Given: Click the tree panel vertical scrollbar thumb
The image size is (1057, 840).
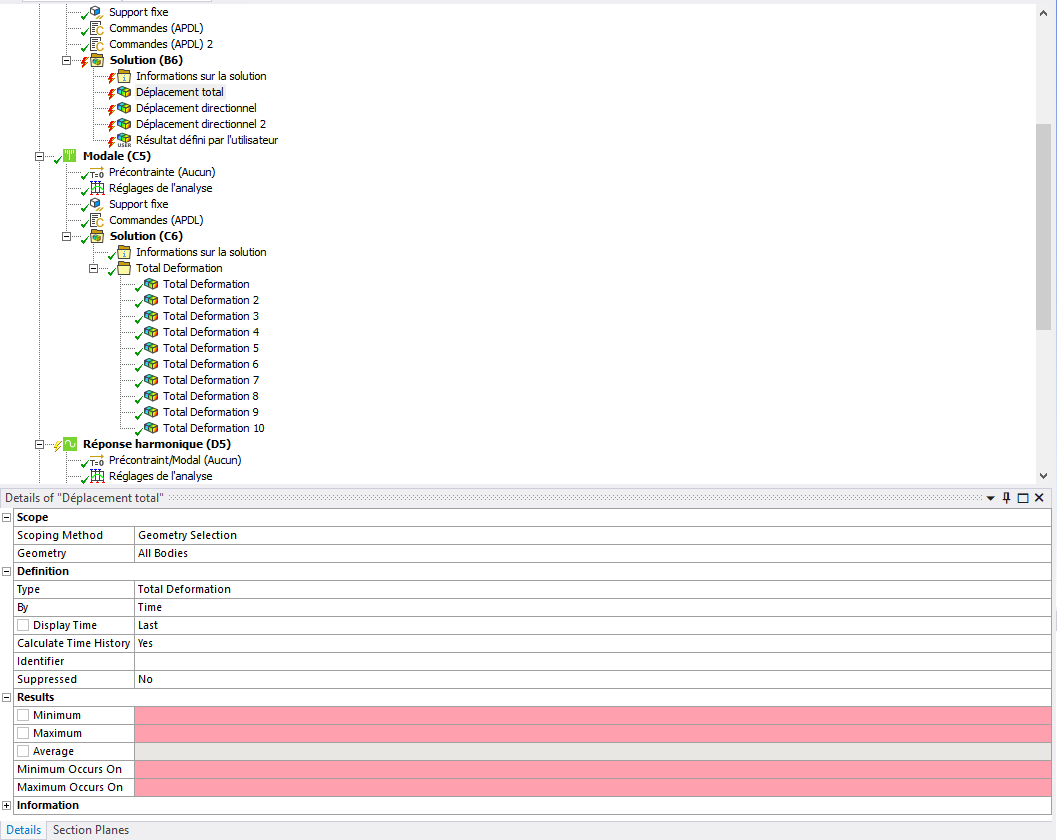Looking at the screenshot, I should 1044,227.
